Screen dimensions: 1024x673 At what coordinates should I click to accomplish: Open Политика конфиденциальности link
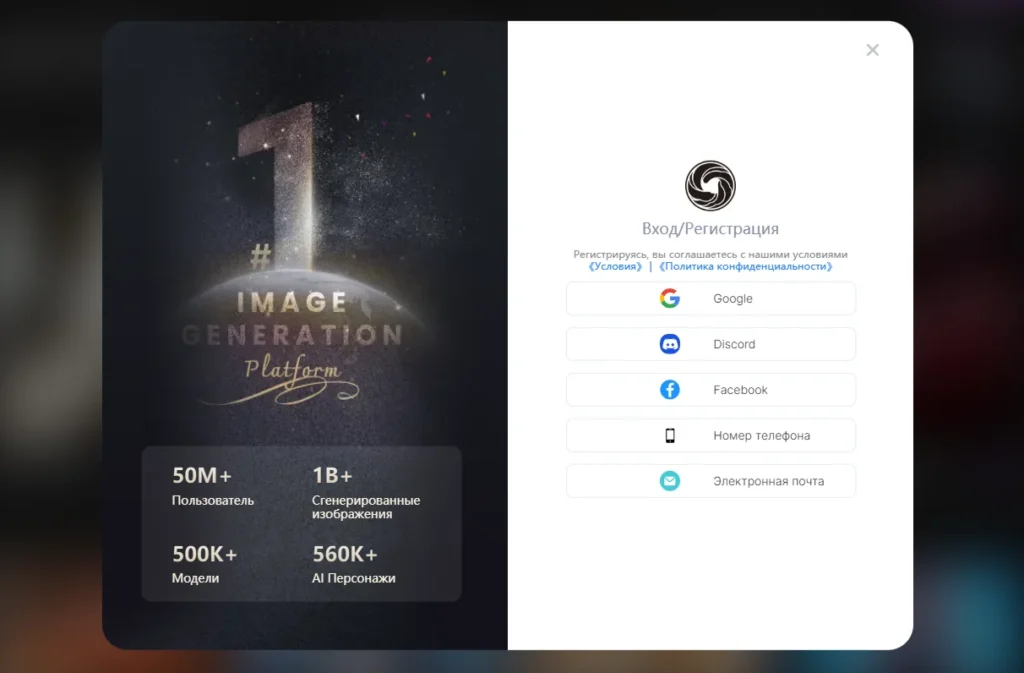[746, 266]
